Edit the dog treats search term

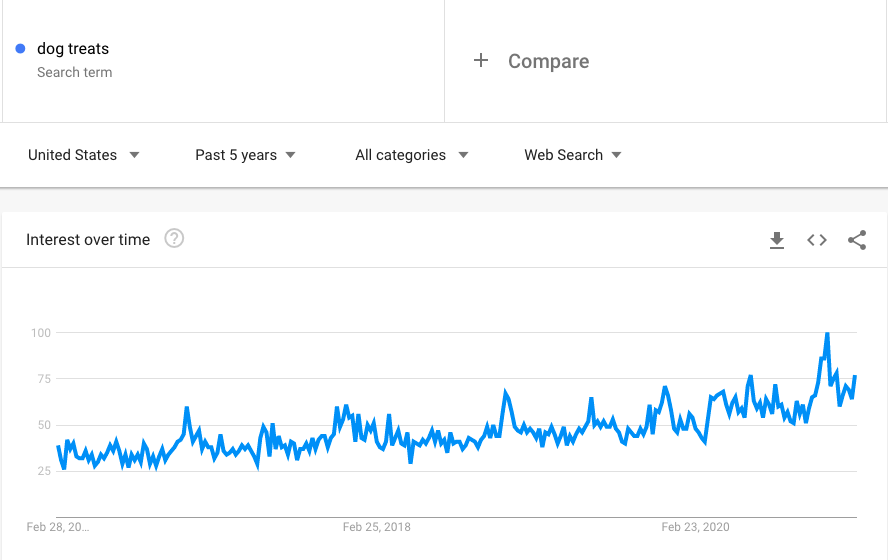click(73, 49)
